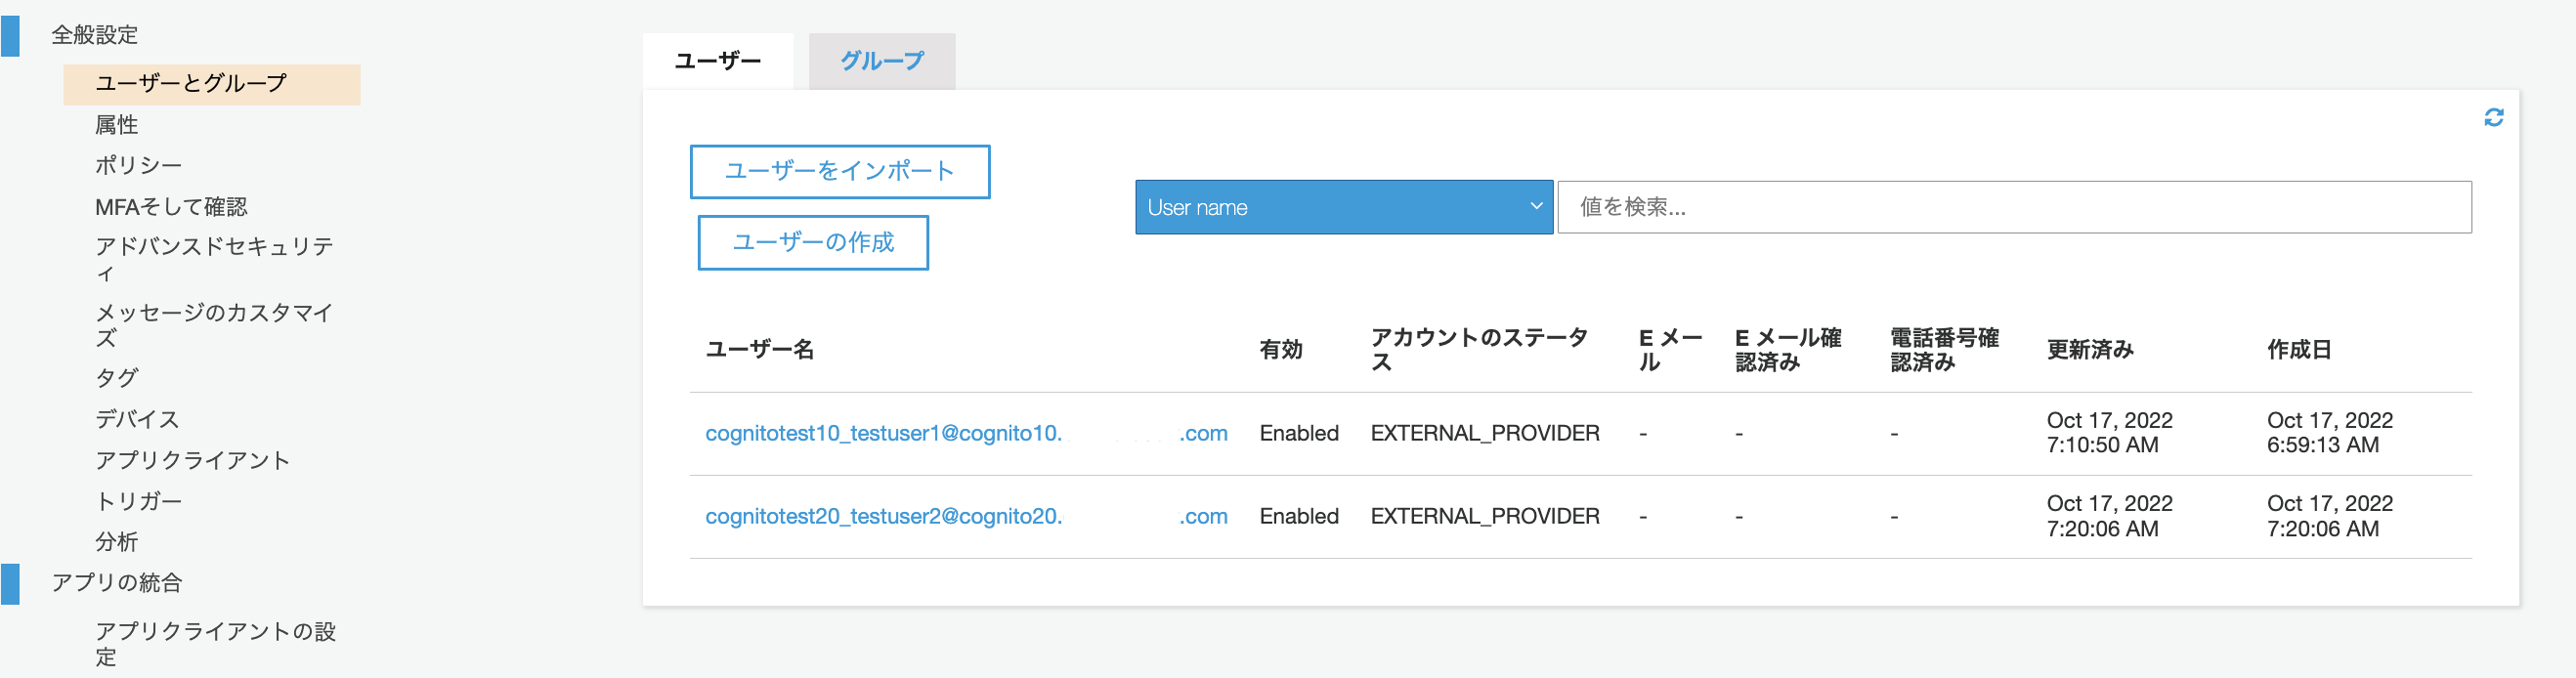Click the ユーザーの作成 button
The width and height of the screenshot is (2576, 678).
tap(812, 242)
